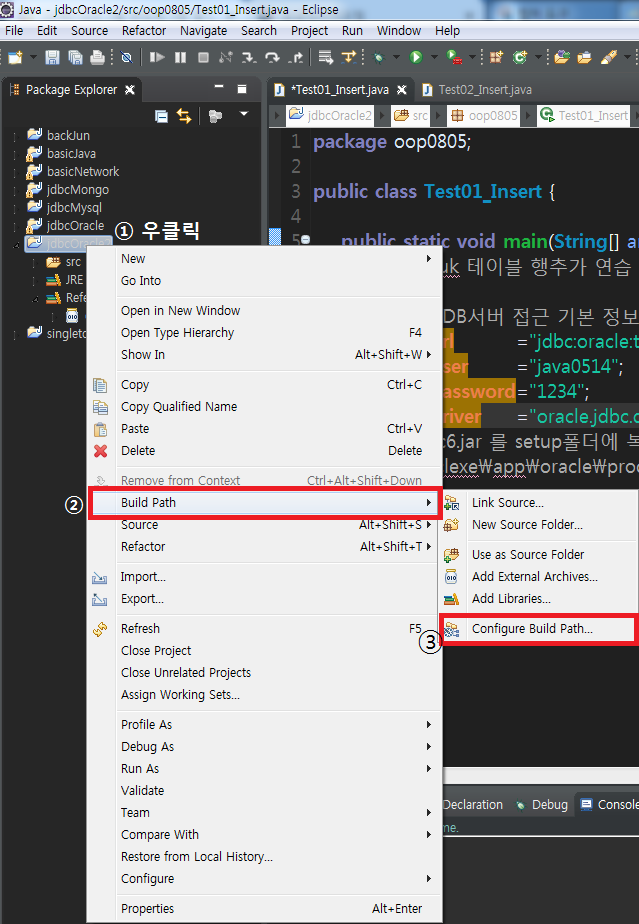This screenshot has width=639, height=924.
Task: Maximize the Package Explorer panel
Action: point(242,89)
